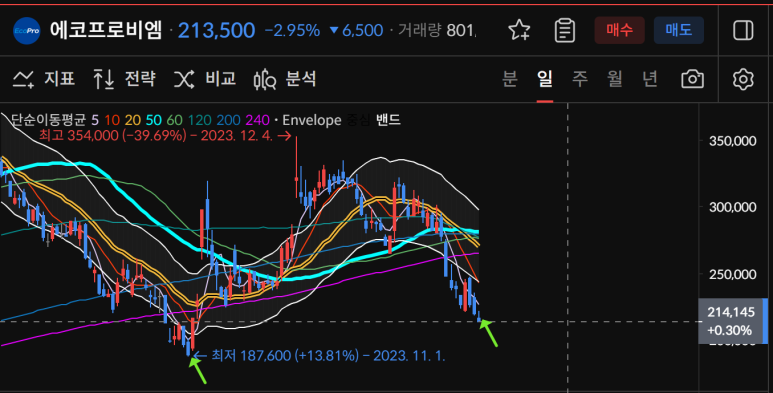Switch to 분 minute chart tab
This screenshot has width=773, height=393.
click(510, 79)
